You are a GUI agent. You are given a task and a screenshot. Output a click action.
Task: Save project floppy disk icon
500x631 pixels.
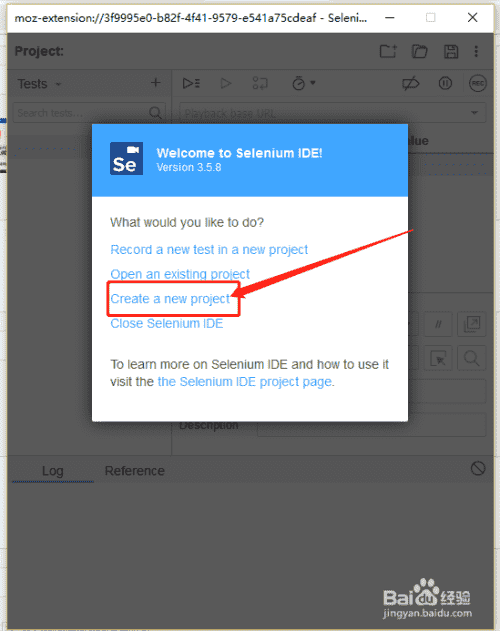click(451, 52)
